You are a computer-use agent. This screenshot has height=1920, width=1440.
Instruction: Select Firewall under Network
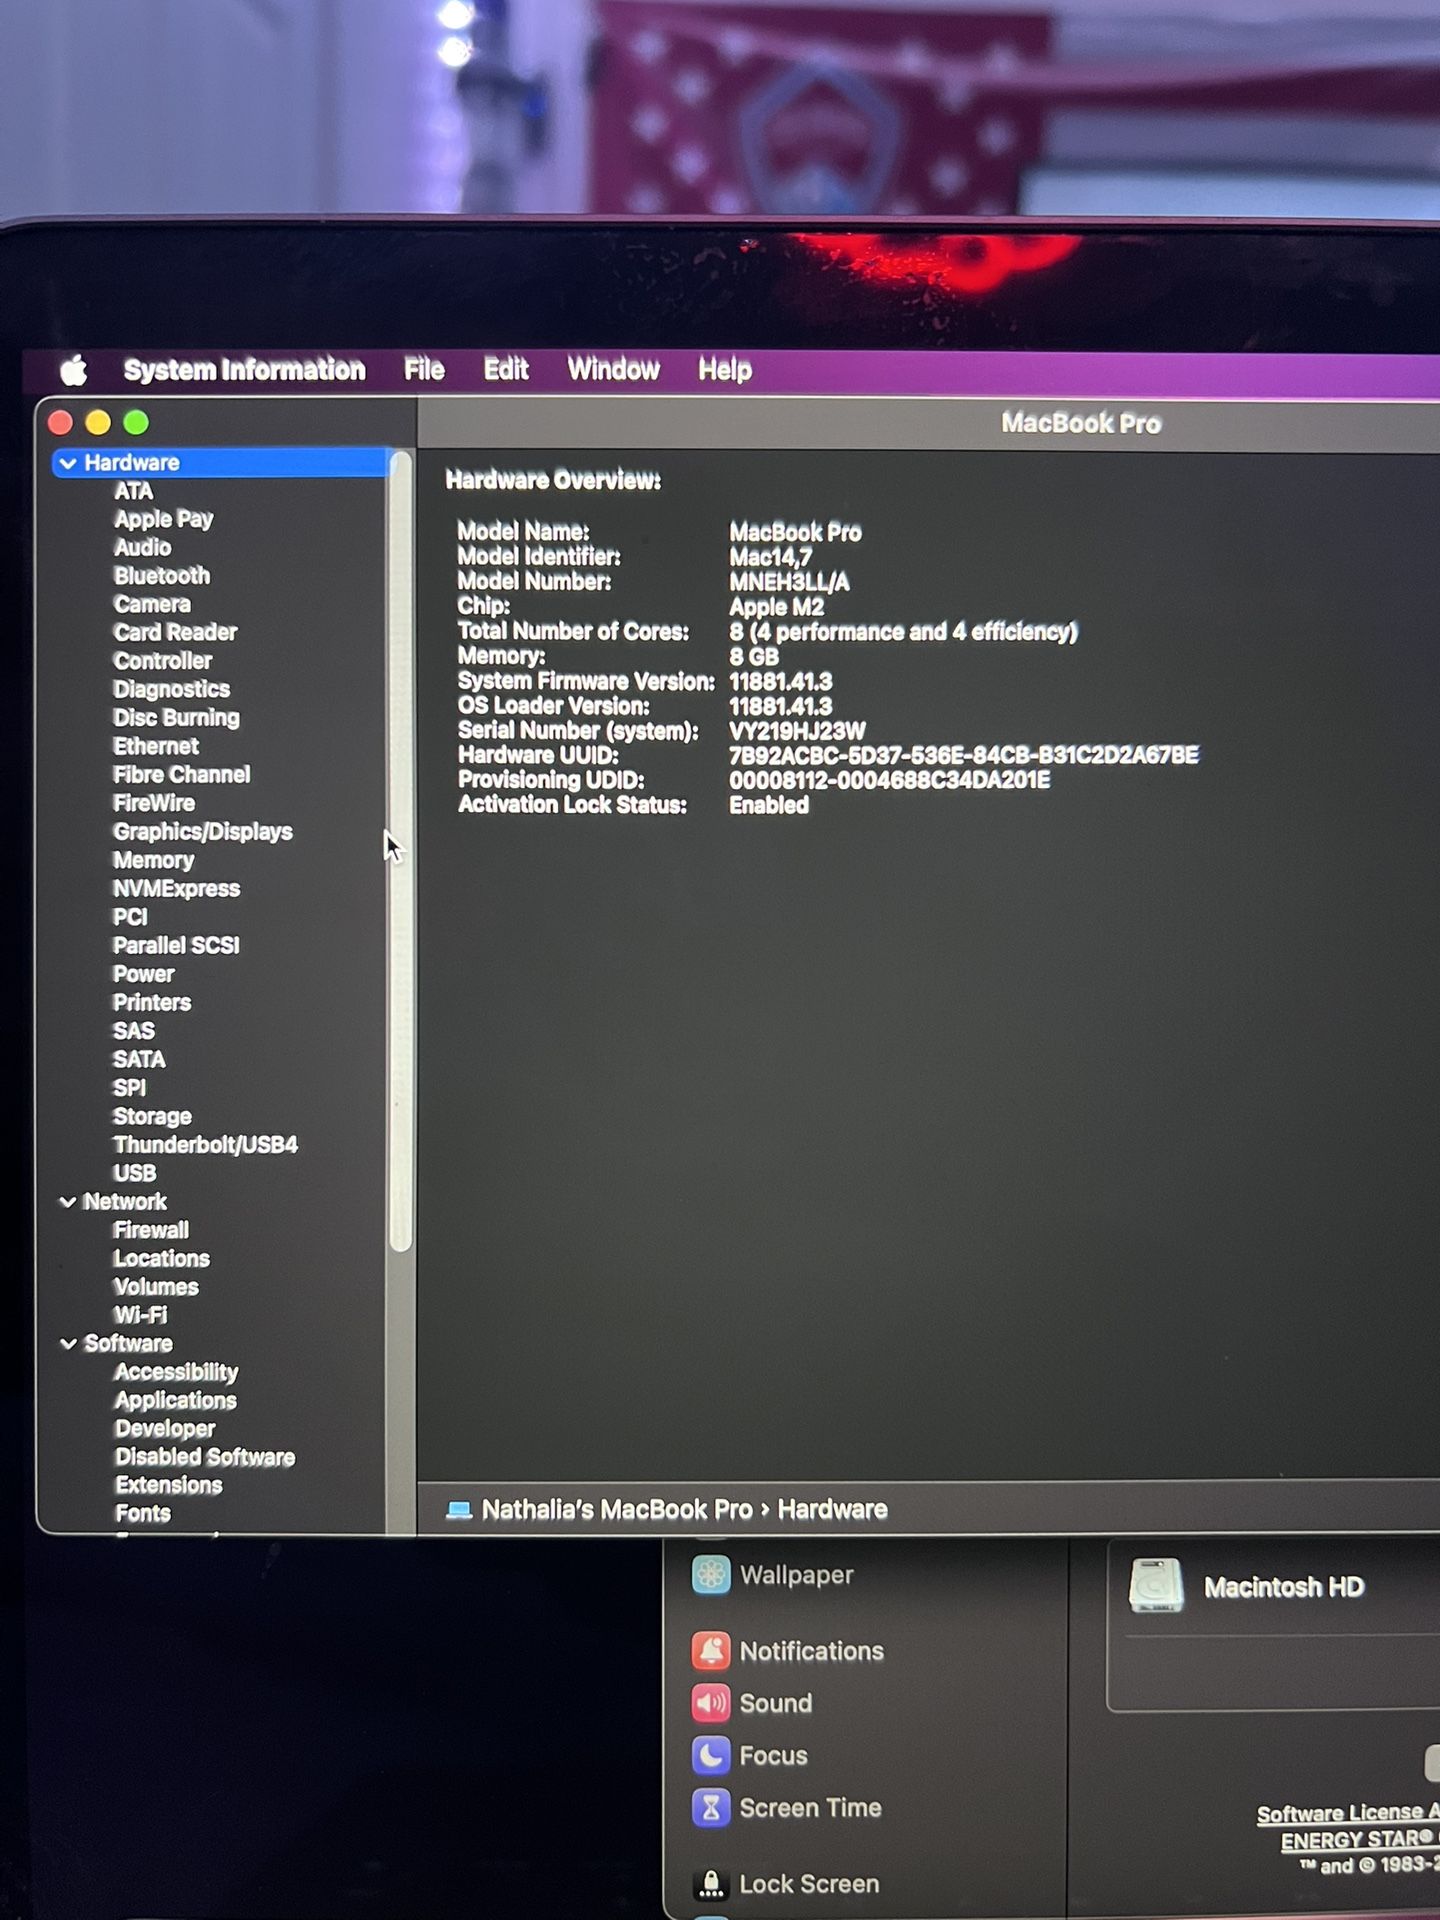point(151,1230)
